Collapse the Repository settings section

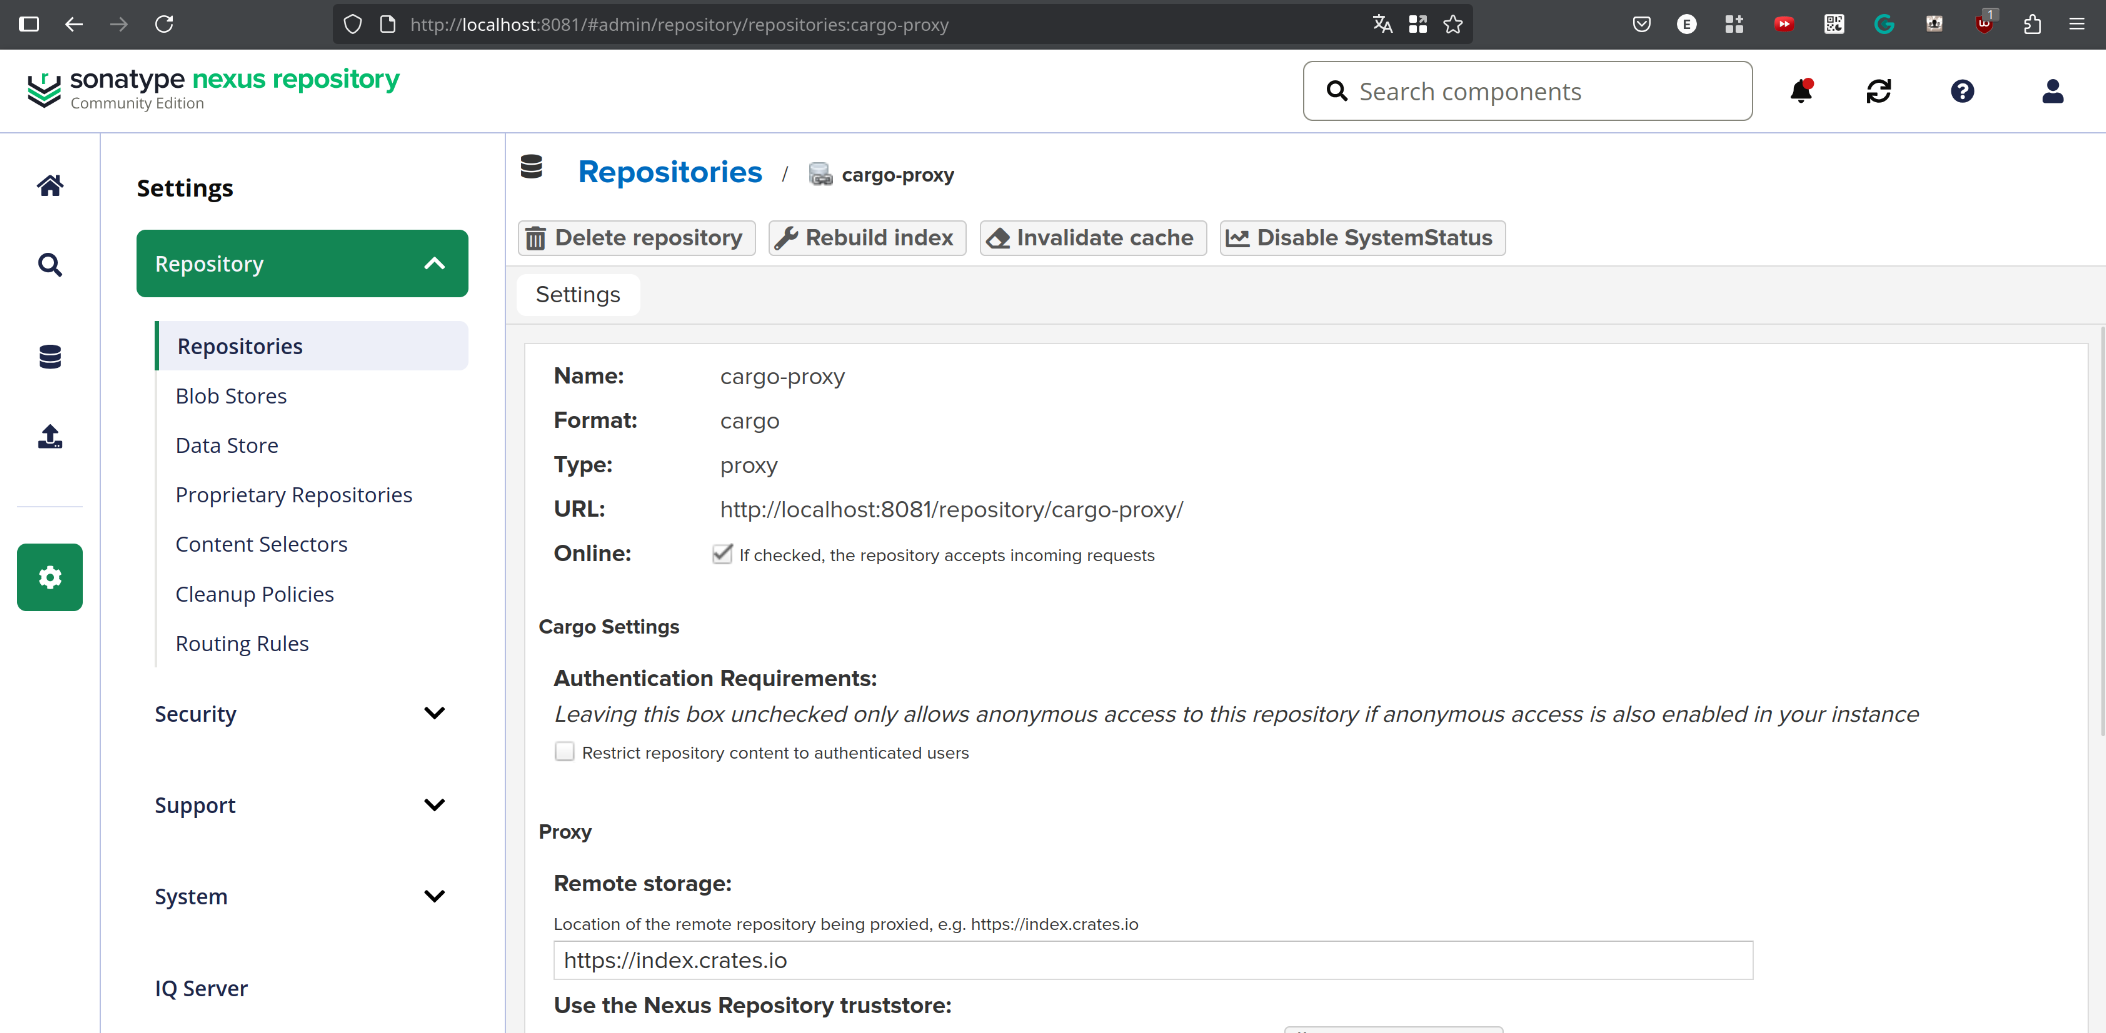302,264
